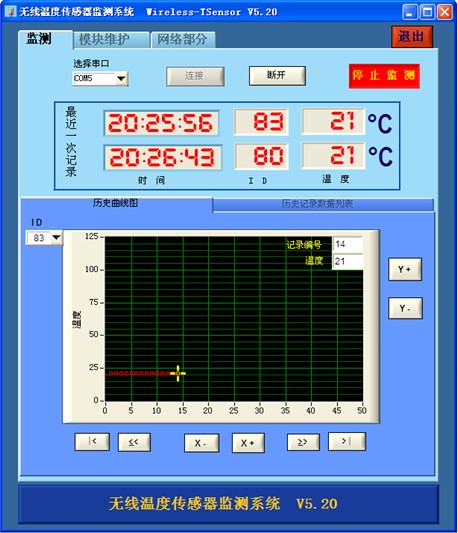Viewport: 458px width, 533px height.
Task: Click the X + zoom button
Action: point(248,443)
